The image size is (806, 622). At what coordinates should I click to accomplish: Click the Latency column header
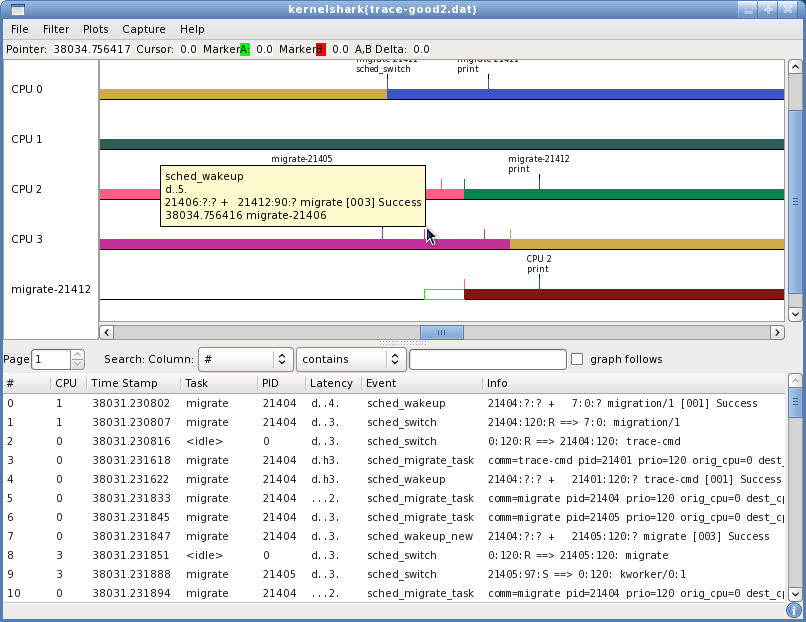coord(331,383)
